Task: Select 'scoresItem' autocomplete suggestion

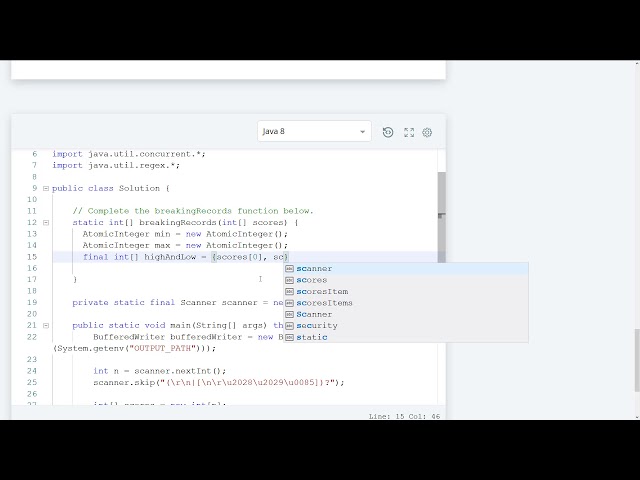Action: point(406,291)
